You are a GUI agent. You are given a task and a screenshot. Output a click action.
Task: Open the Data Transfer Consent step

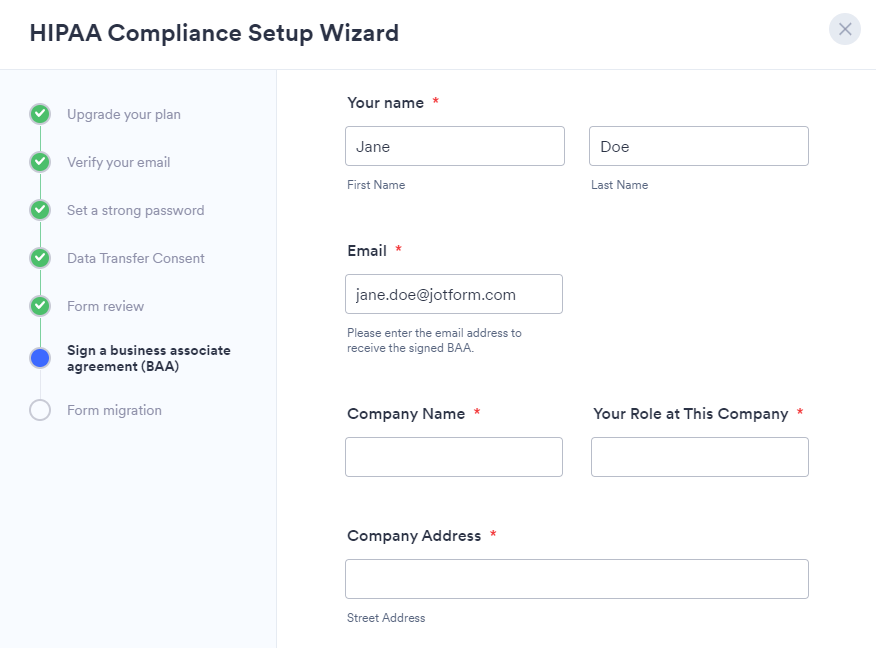point(136,258)
